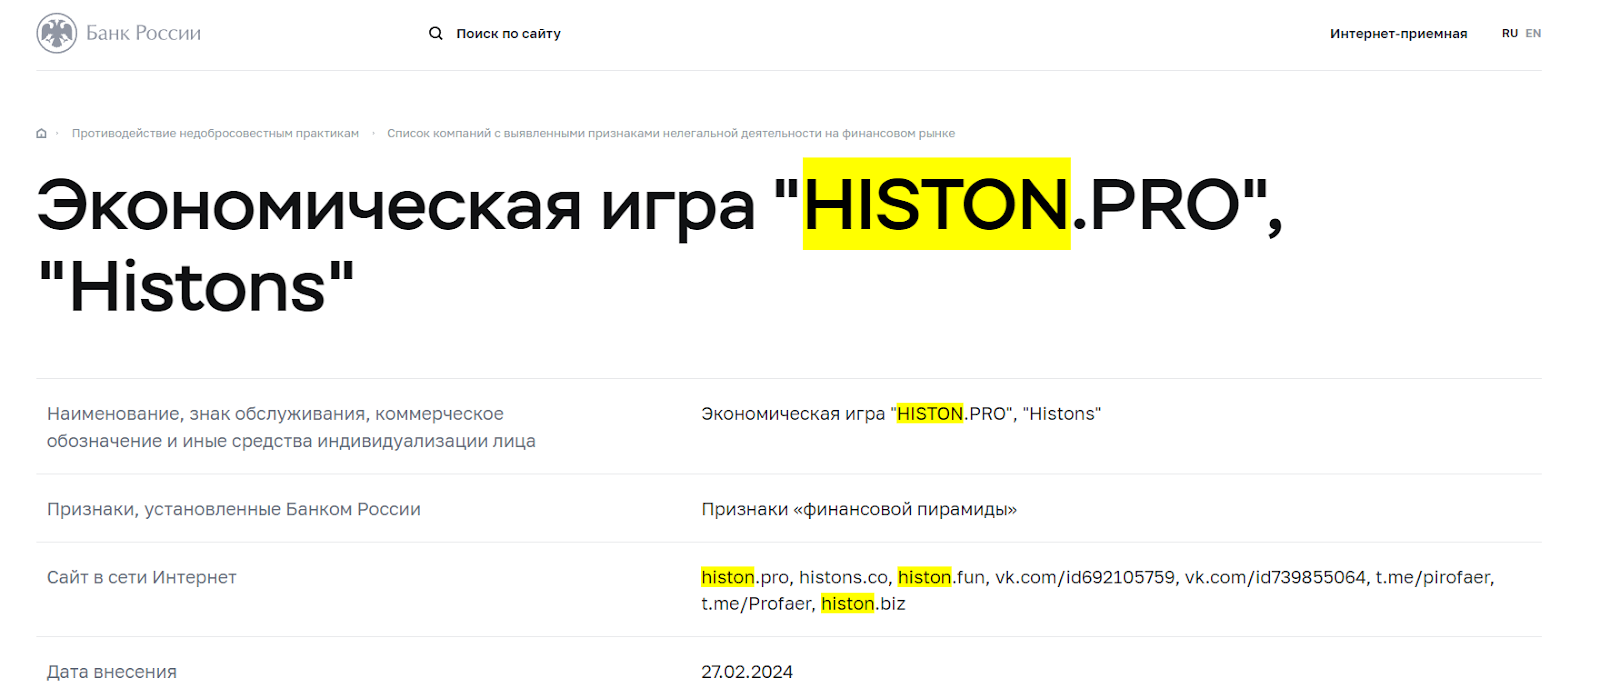
Task: Click the t.me/pirofaer text
Action: 1434,577
